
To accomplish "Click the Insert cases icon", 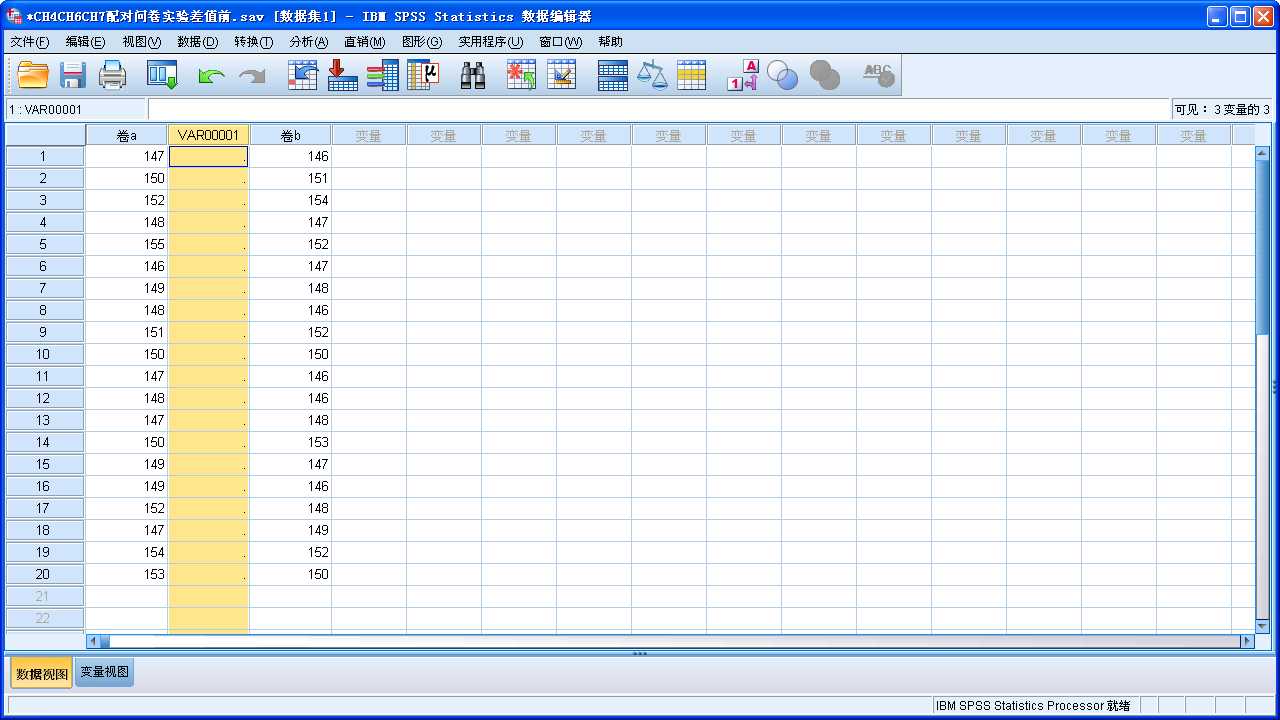I will (x=521, y=75).
